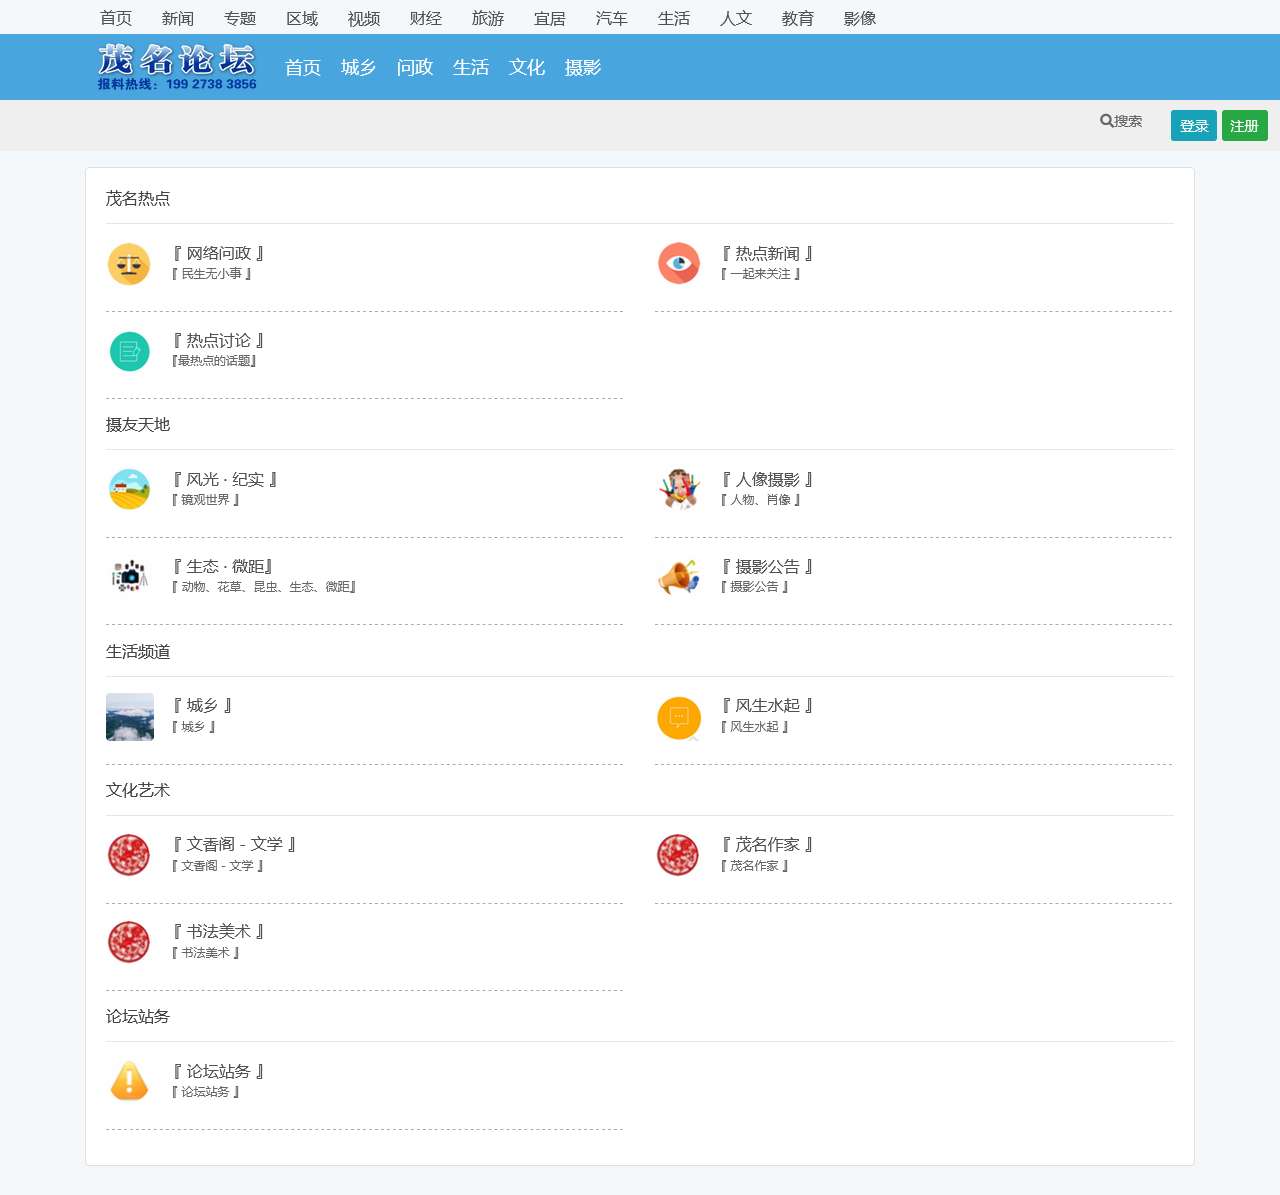
Task: Open the 人像摄影 cartoon icon
Action: (679, 489)
